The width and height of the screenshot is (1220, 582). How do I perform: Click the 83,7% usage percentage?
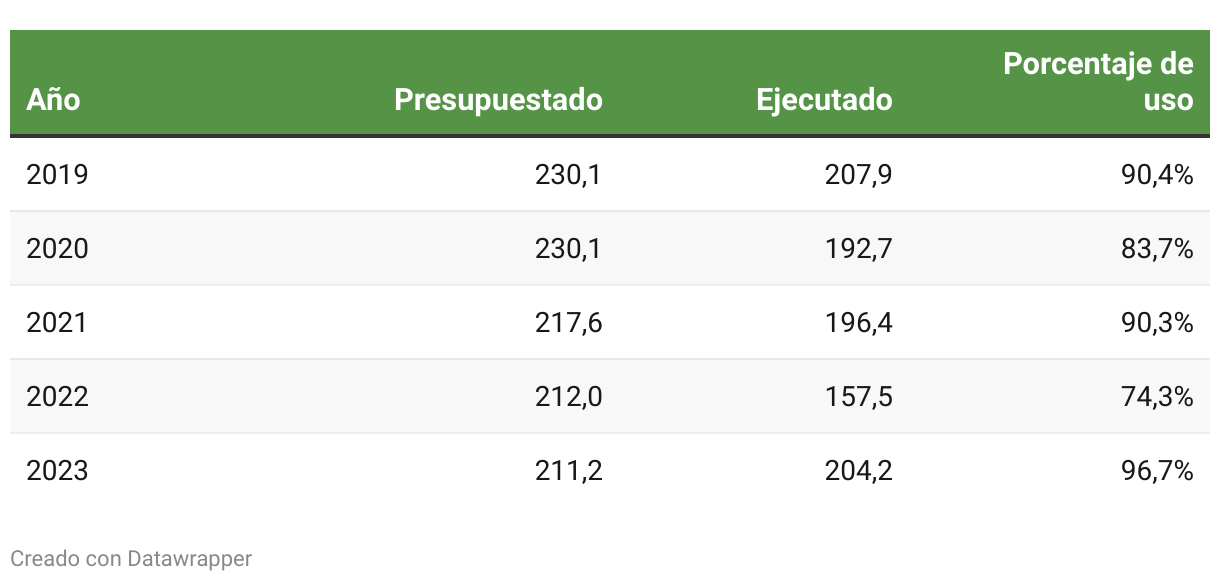point(1157,249)
